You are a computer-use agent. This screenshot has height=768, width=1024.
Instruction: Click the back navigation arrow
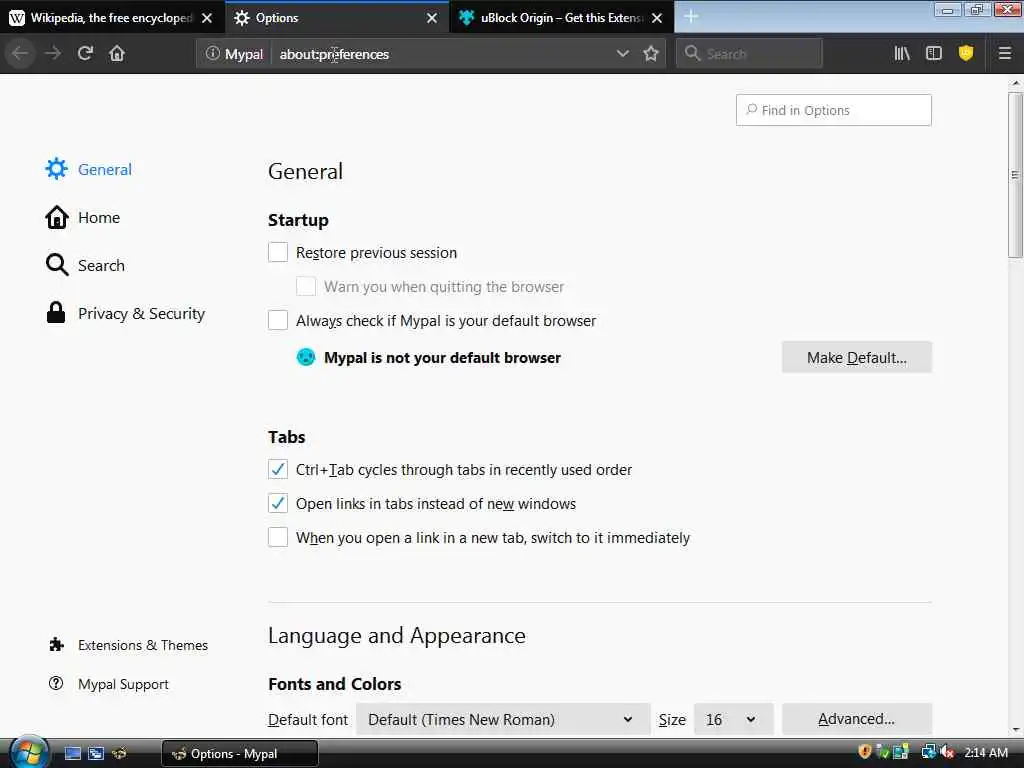[x=20, y=54]
